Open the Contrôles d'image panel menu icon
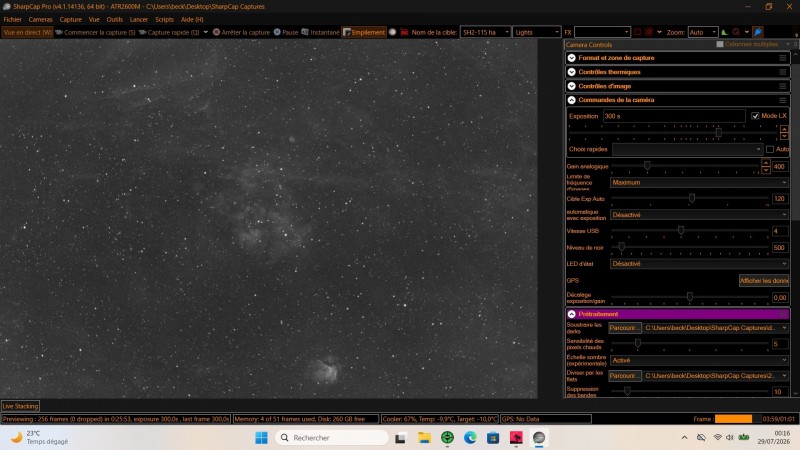The image size is (800, 450). [783, 86]
